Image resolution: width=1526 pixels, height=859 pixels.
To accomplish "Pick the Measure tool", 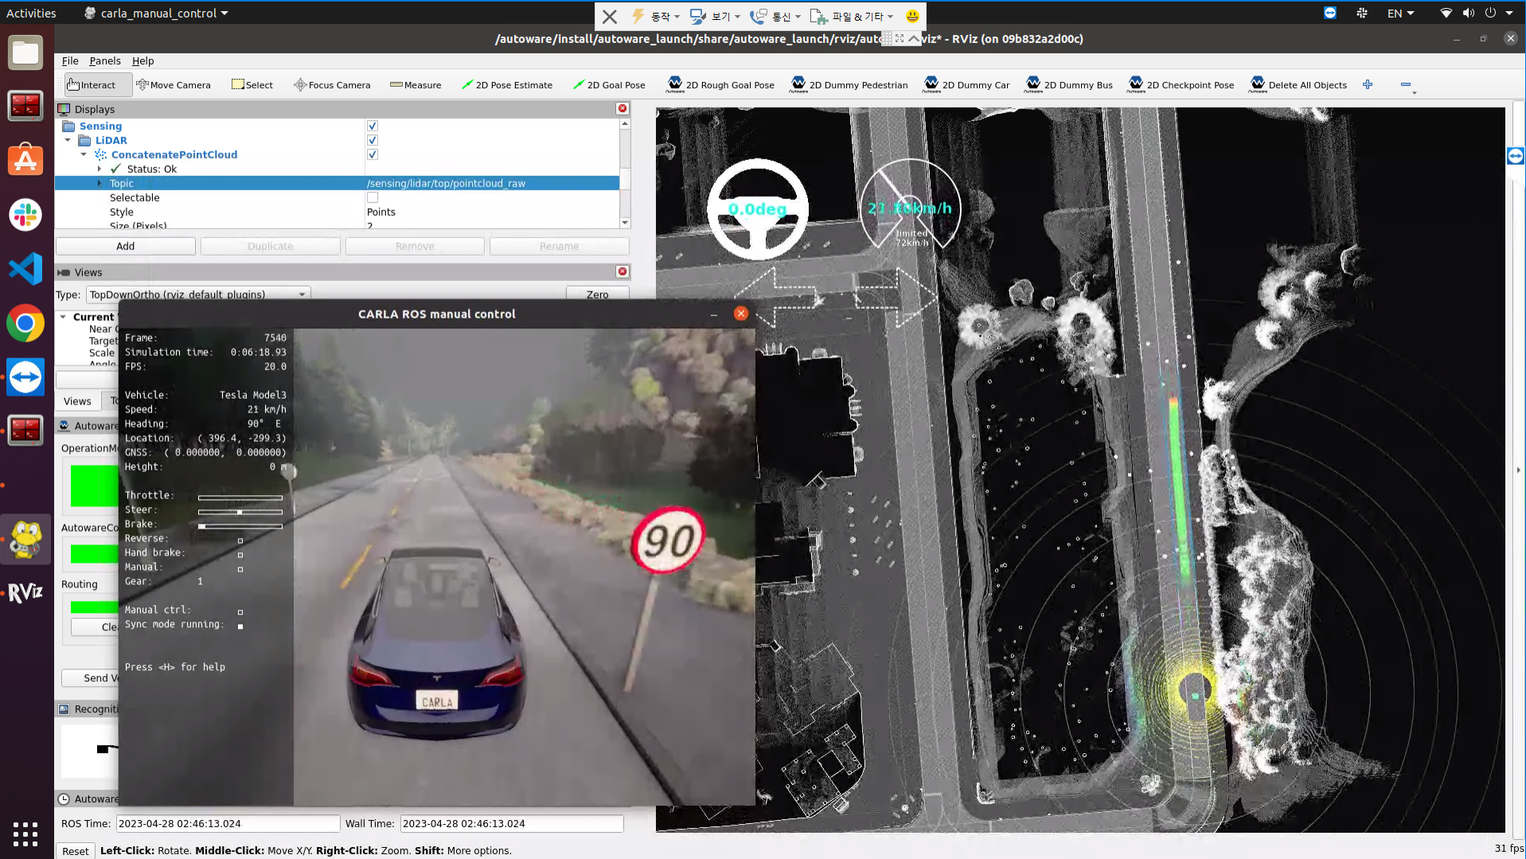I will (415, 85).
